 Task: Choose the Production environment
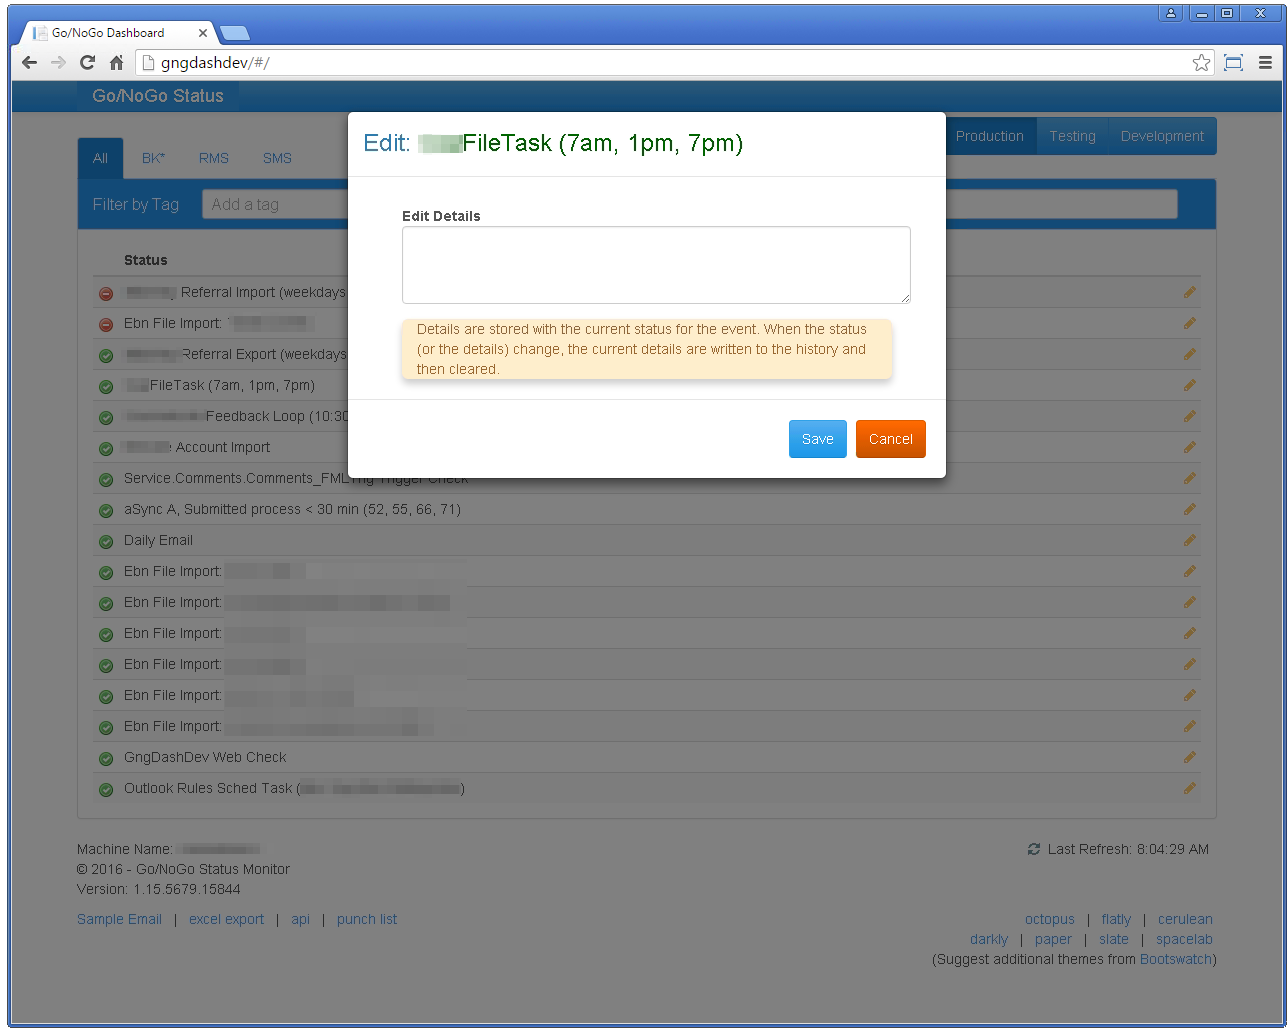coord(989,136)
